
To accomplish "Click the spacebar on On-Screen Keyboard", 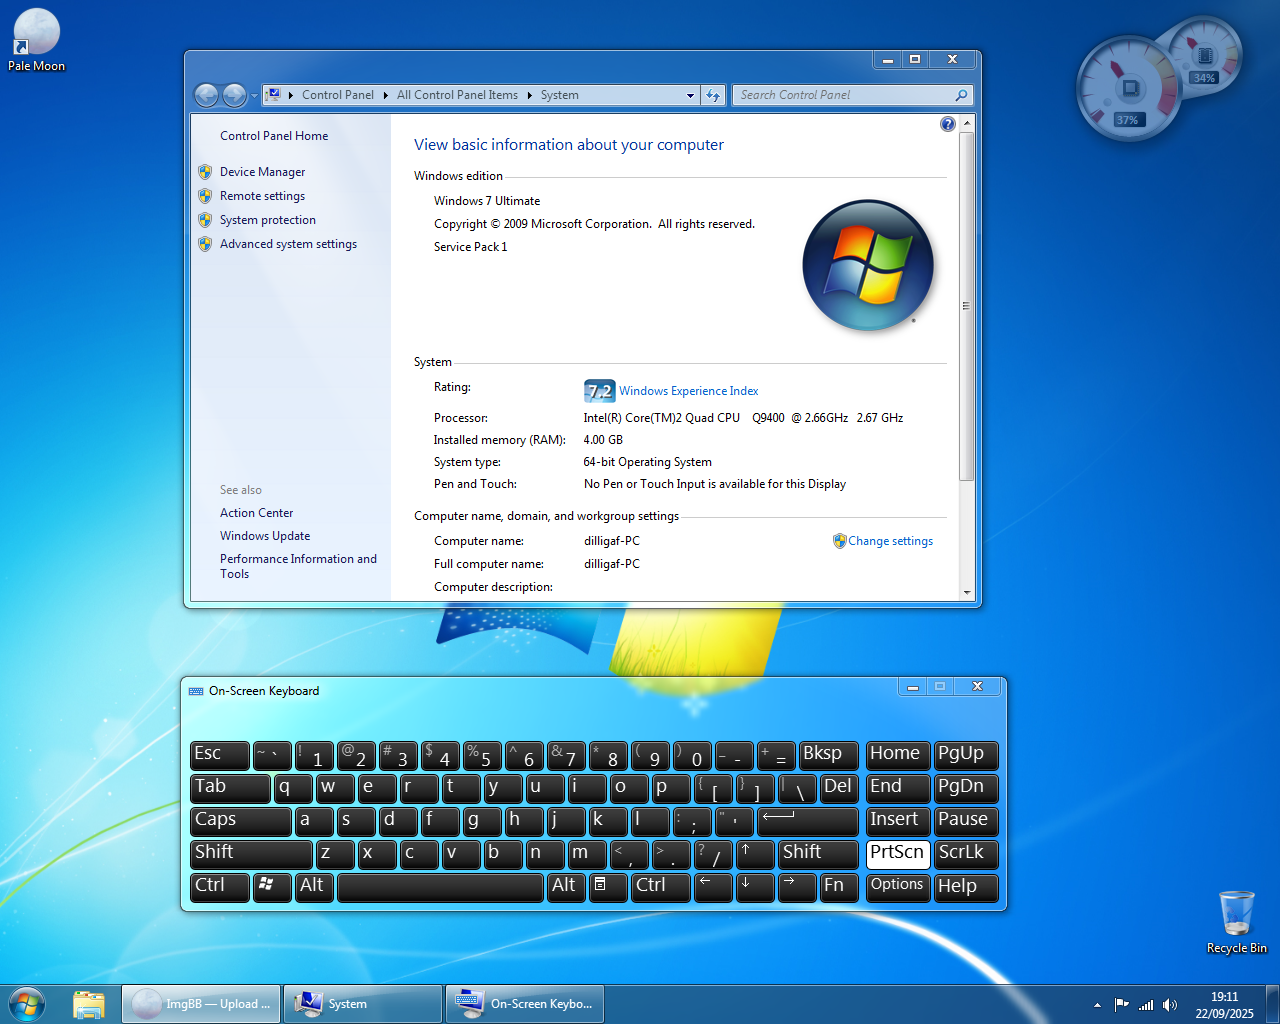I will 440,887.
